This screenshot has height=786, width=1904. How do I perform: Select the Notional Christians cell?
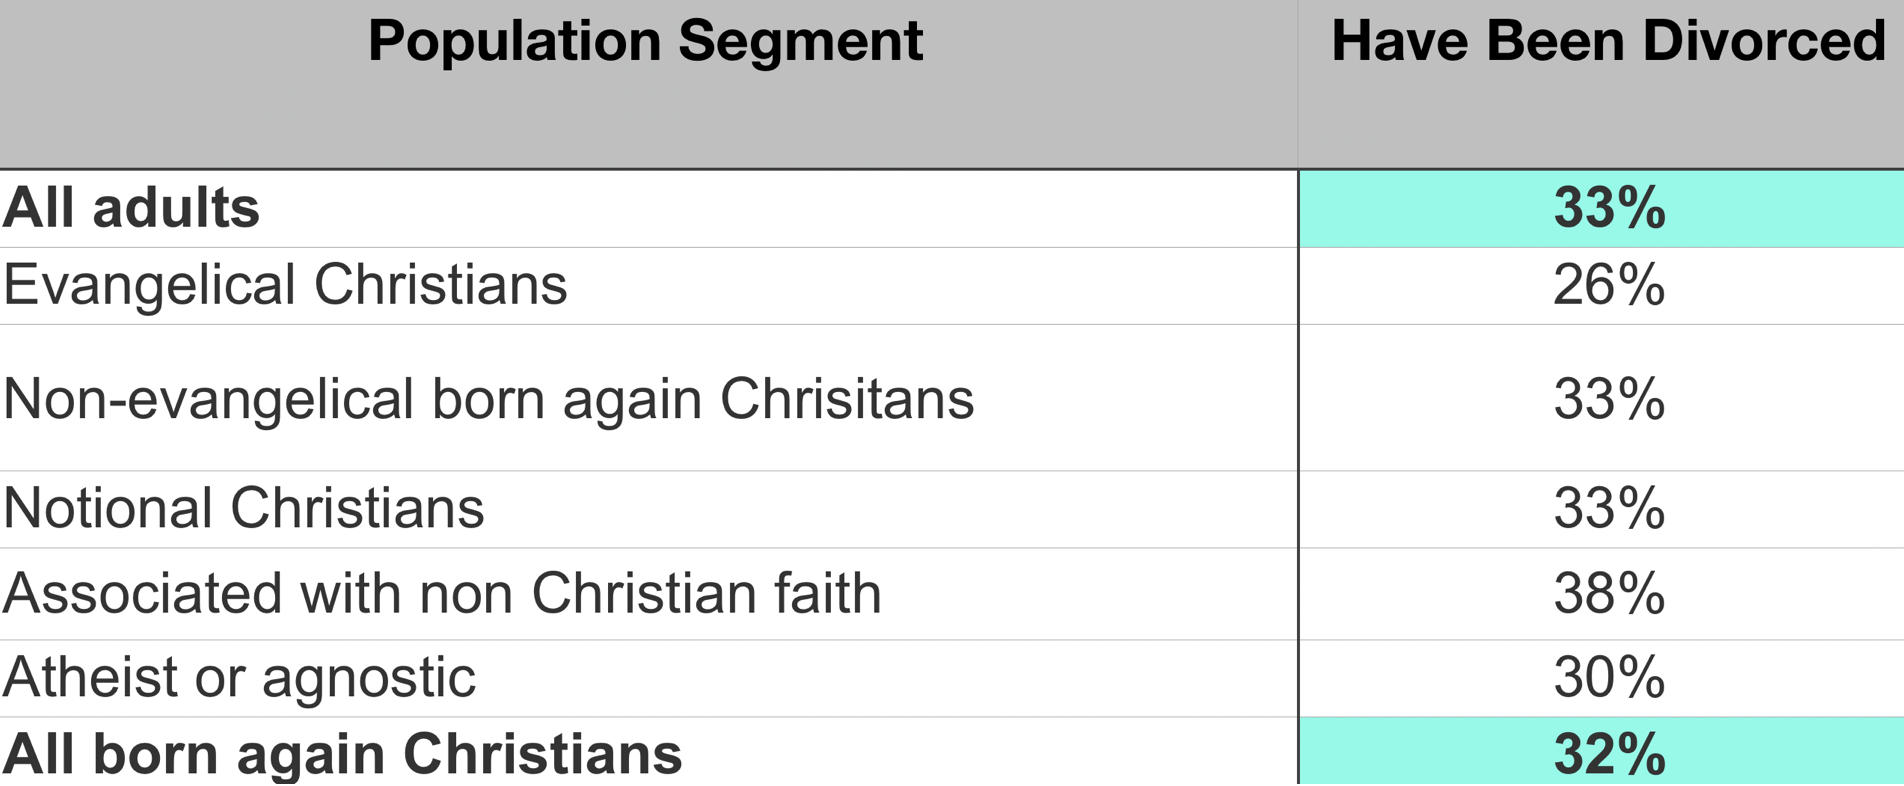point(244,508)
